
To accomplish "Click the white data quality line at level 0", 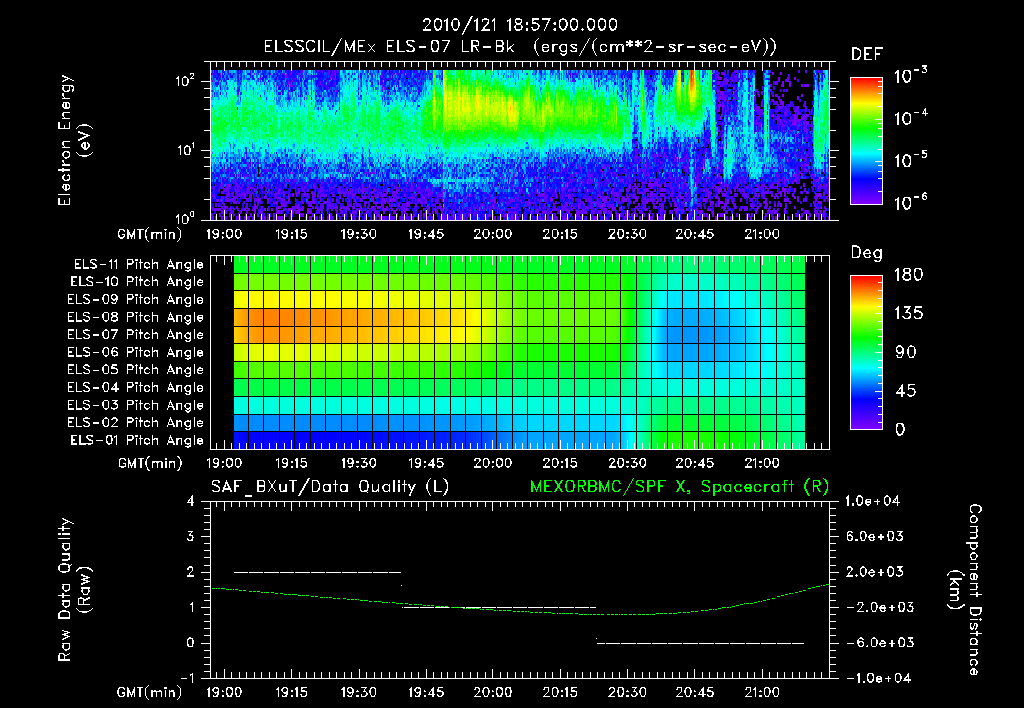I will pyautogui.click(x=701, y=643).
